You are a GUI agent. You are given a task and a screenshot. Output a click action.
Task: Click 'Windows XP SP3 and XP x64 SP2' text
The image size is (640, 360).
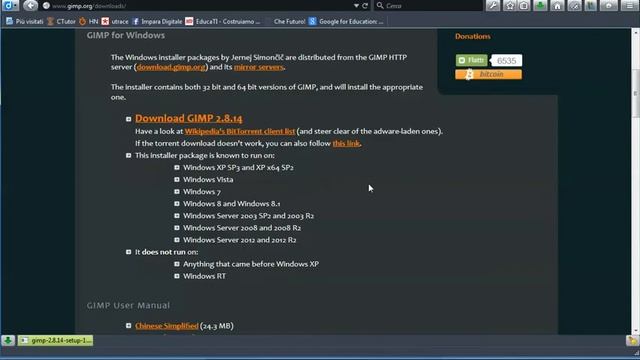[x=238, y=167]
